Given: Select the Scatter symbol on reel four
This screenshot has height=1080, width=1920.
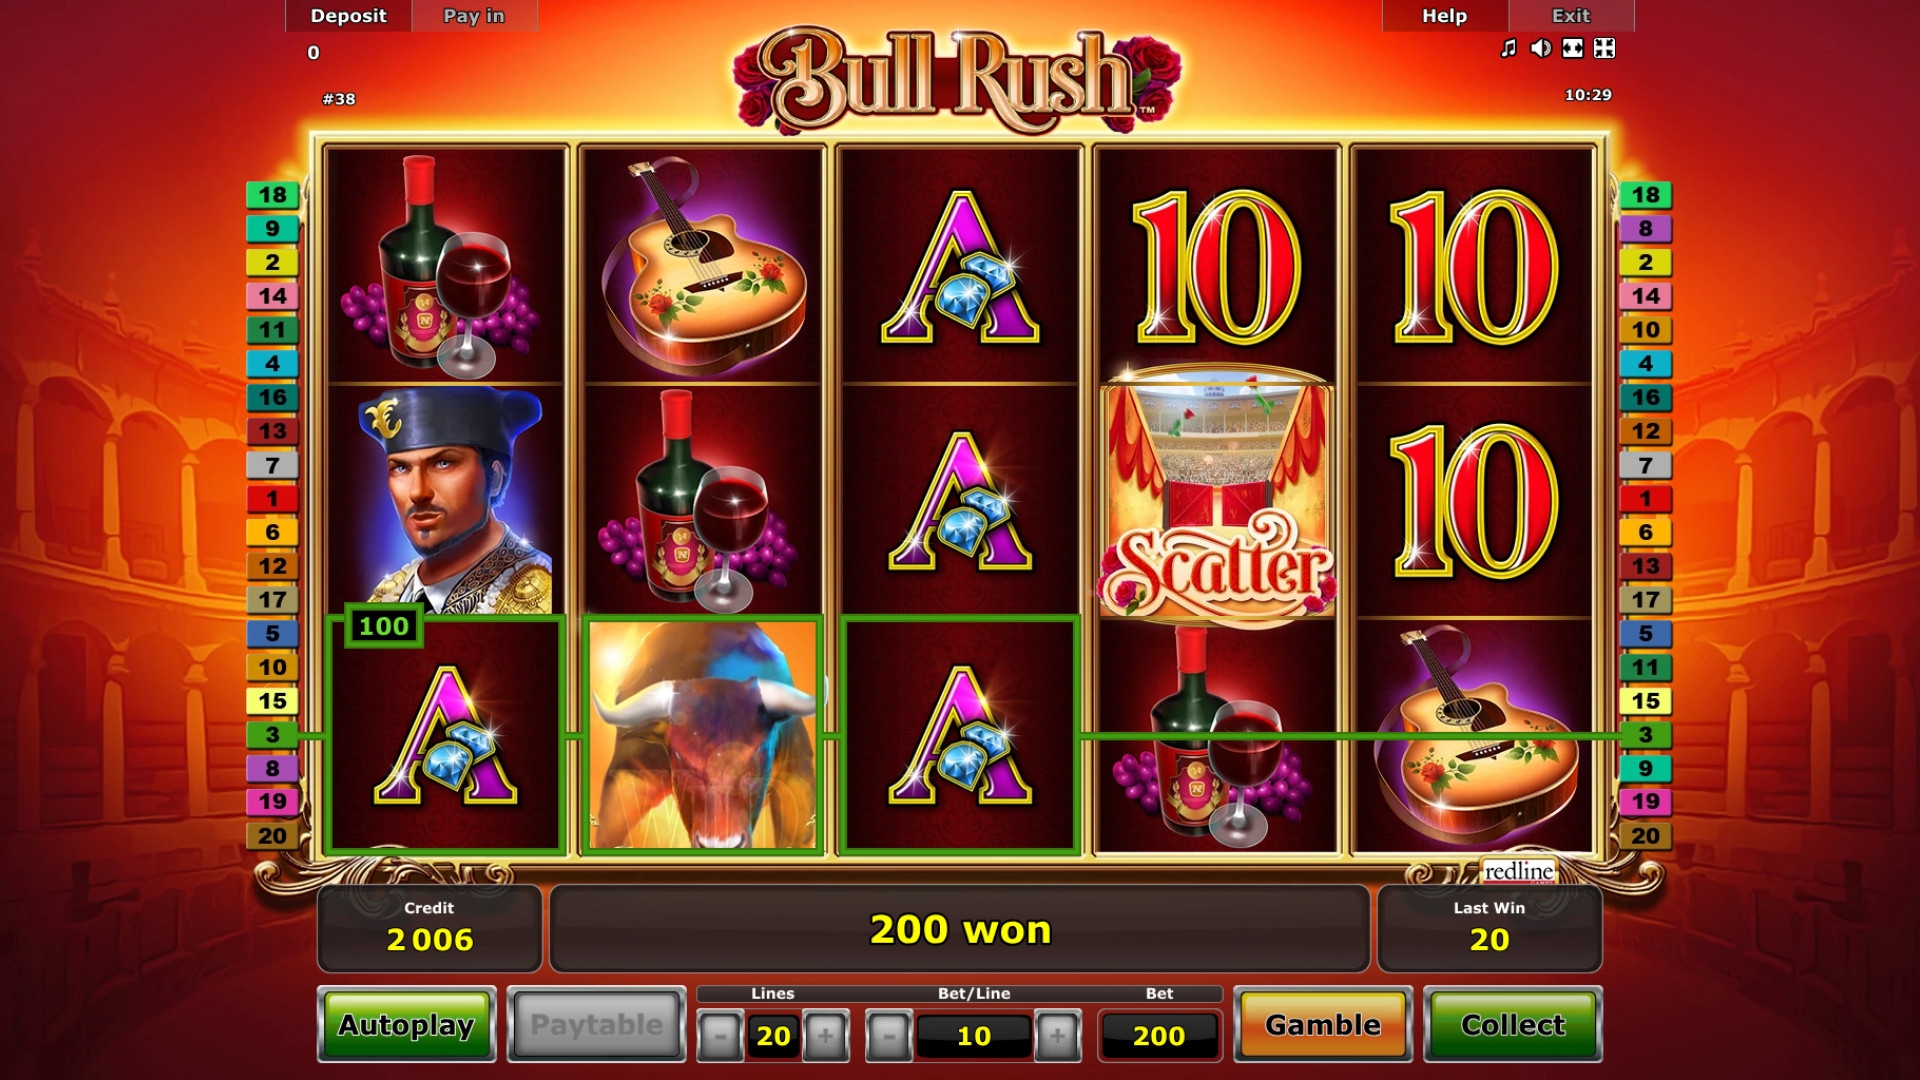Looking at the screenshot, I should [x=1217, y=499].
